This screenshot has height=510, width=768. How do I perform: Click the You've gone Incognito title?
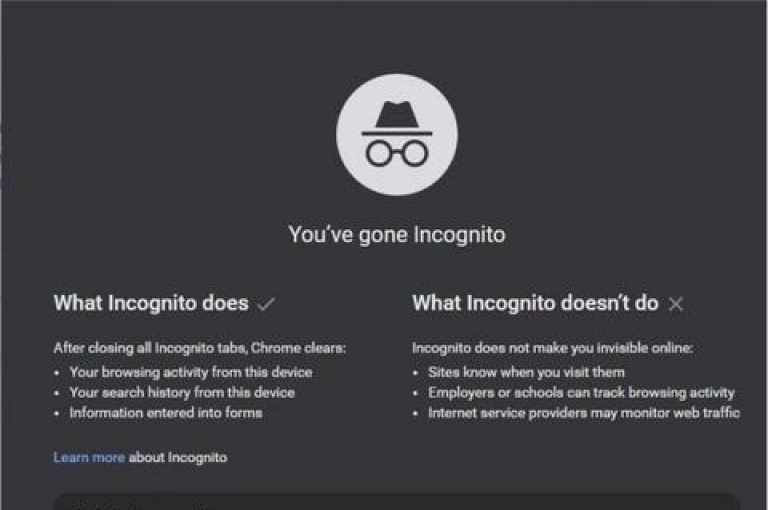point(397,235)
